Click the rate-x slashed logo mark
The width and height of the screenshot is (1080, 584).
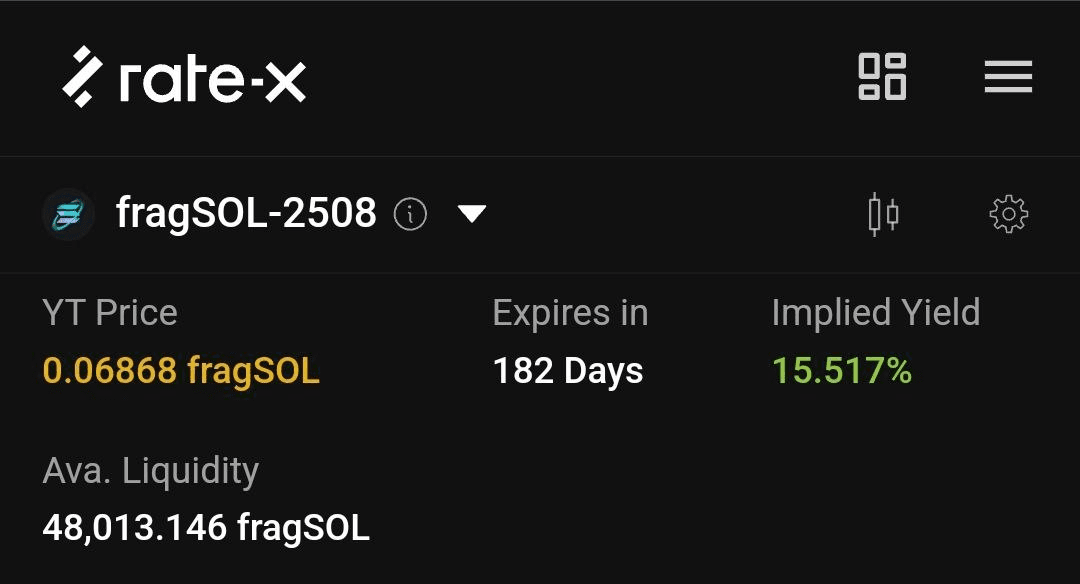coord(83,76)
